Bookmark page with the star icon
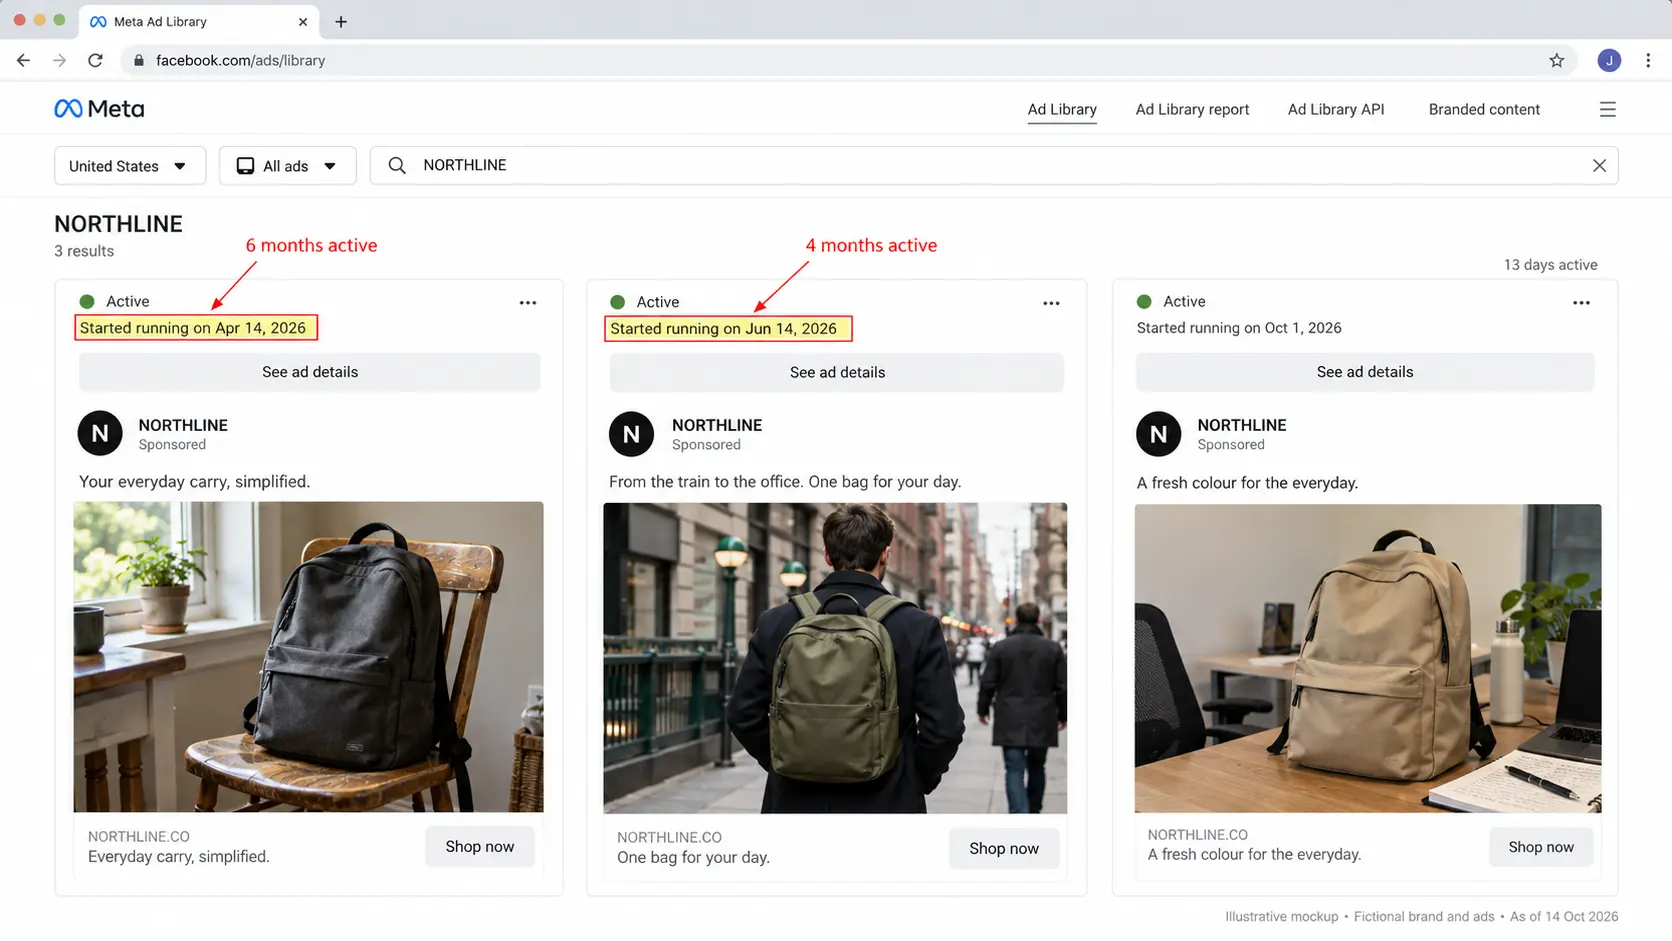1672x941 pixels. tap(1557, 61)
